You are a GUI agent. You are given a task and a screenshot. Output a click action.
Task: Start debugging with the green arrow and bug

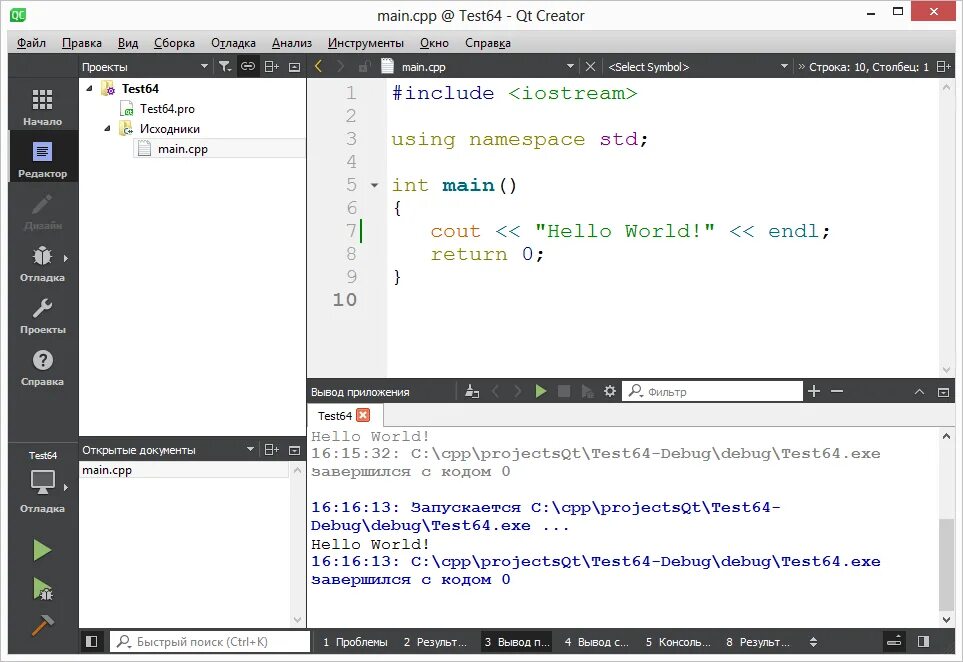pyautogui.click(x=42, y=588)
